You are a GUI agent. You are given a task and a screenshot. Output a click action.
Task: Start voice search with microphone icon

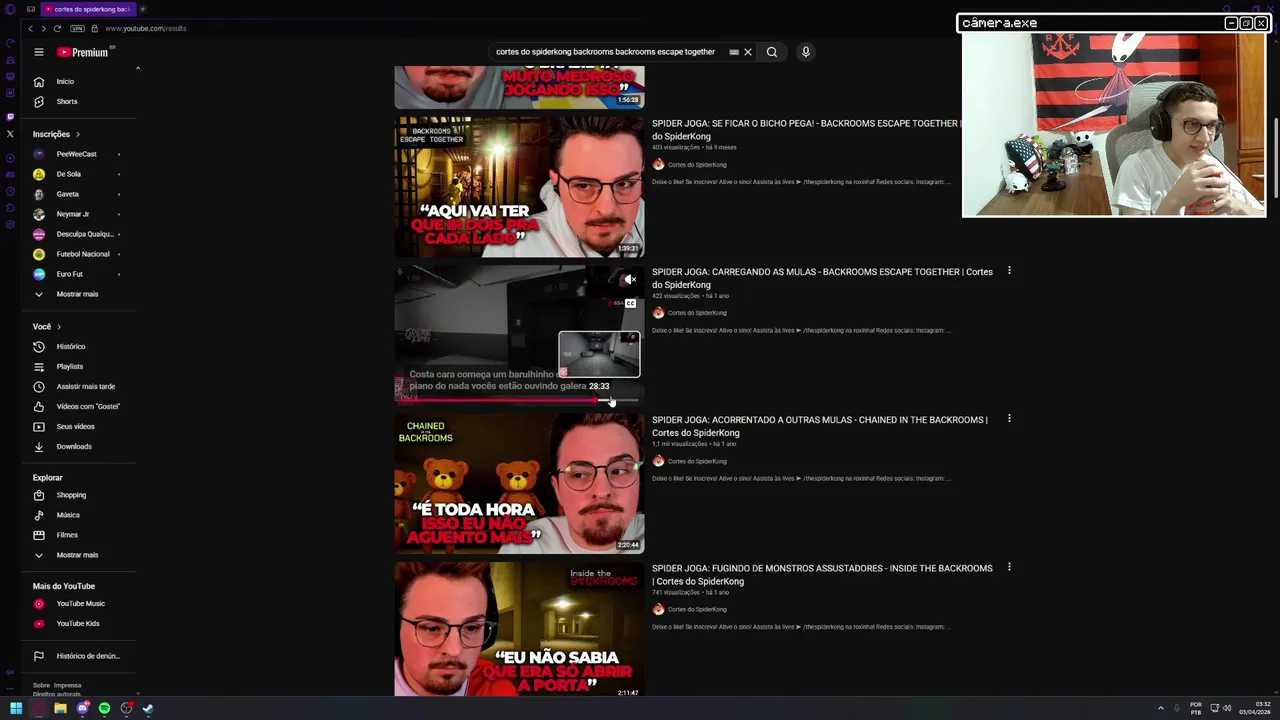tap(805, 52)
